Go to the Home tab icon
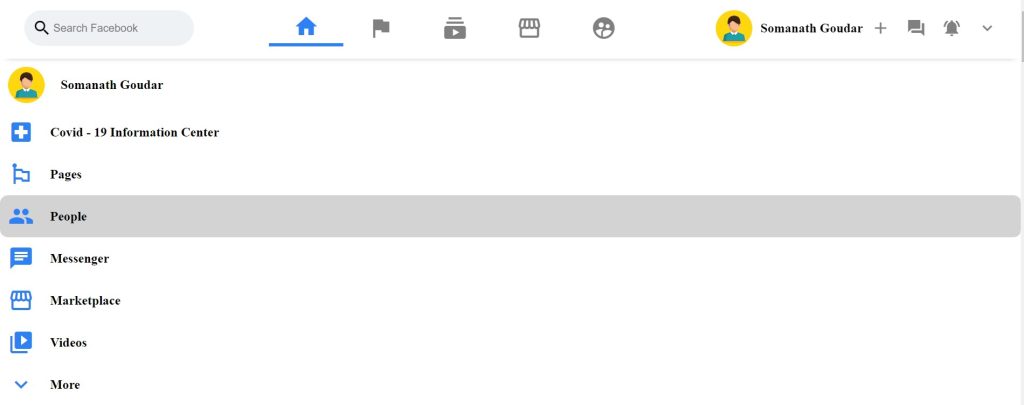The image size is (1024, 405). pyautogui.click(x=306, y=27)
